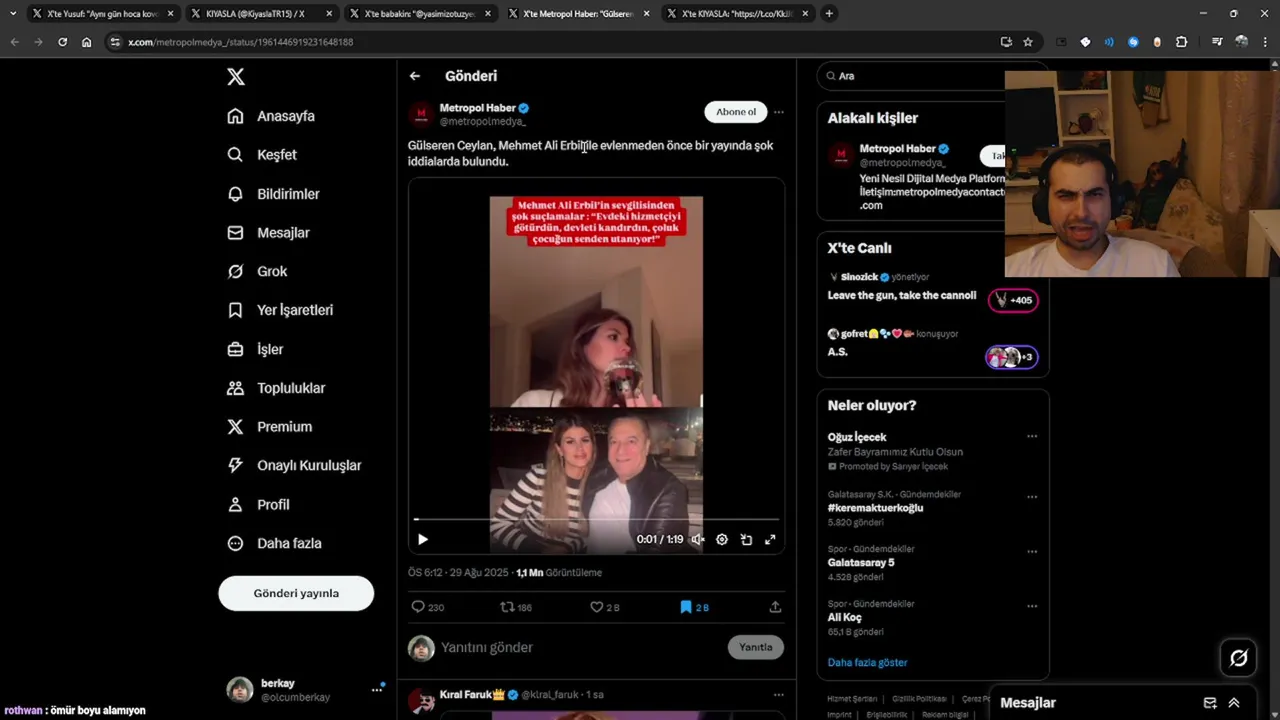Enter video fullscreen mode

[770, 539]
